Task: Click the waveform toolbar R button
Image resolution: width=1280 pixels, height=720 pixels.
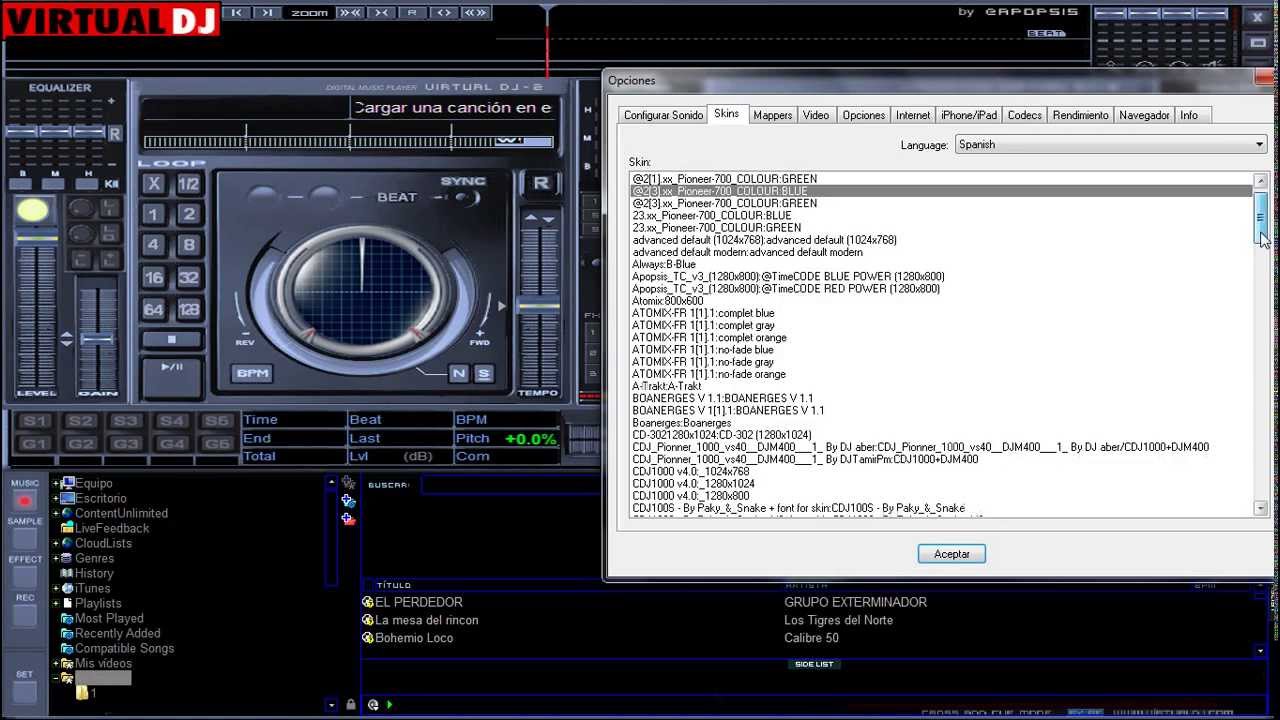Action: 412,12
